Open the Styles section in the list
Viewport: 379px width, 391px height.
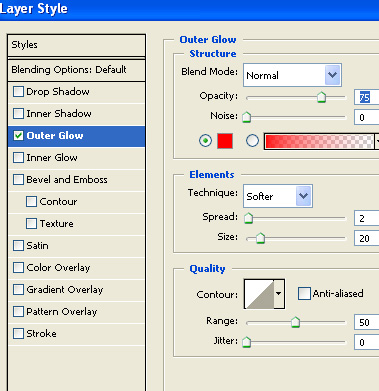tap(76, 45)
